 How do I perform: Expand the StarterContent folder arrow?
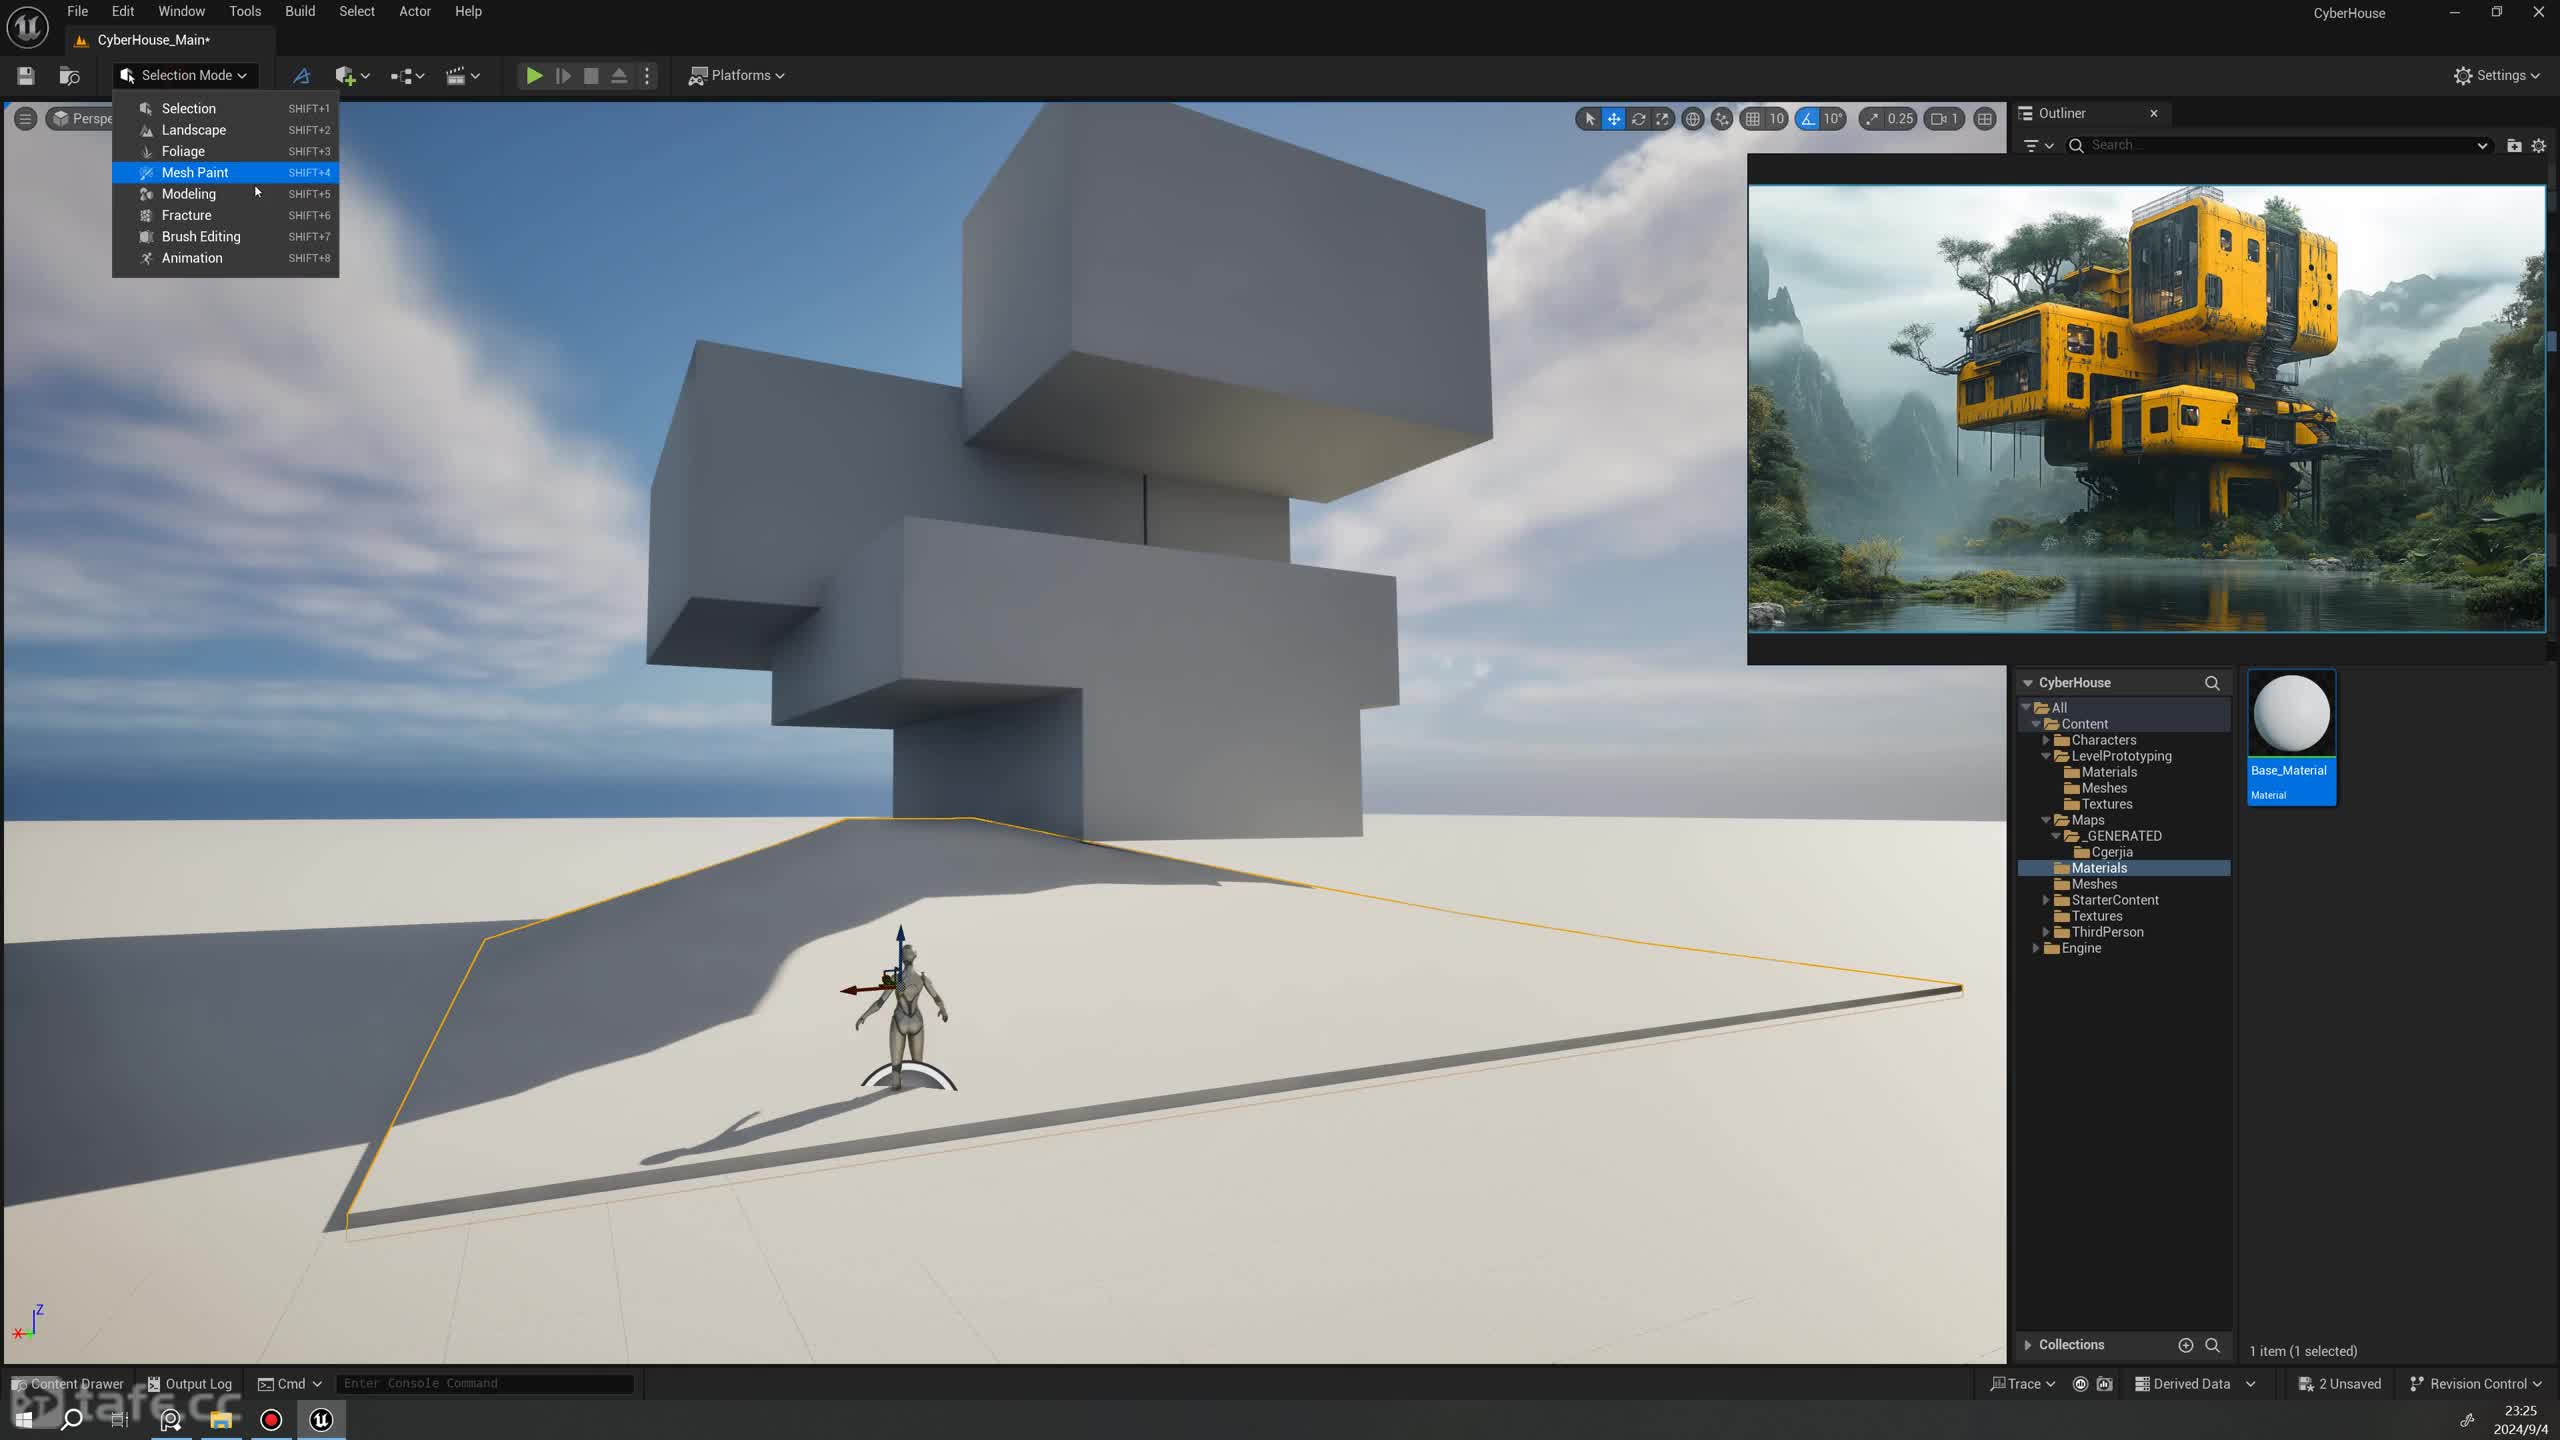pyautogui.click(x=2046, y=900)
